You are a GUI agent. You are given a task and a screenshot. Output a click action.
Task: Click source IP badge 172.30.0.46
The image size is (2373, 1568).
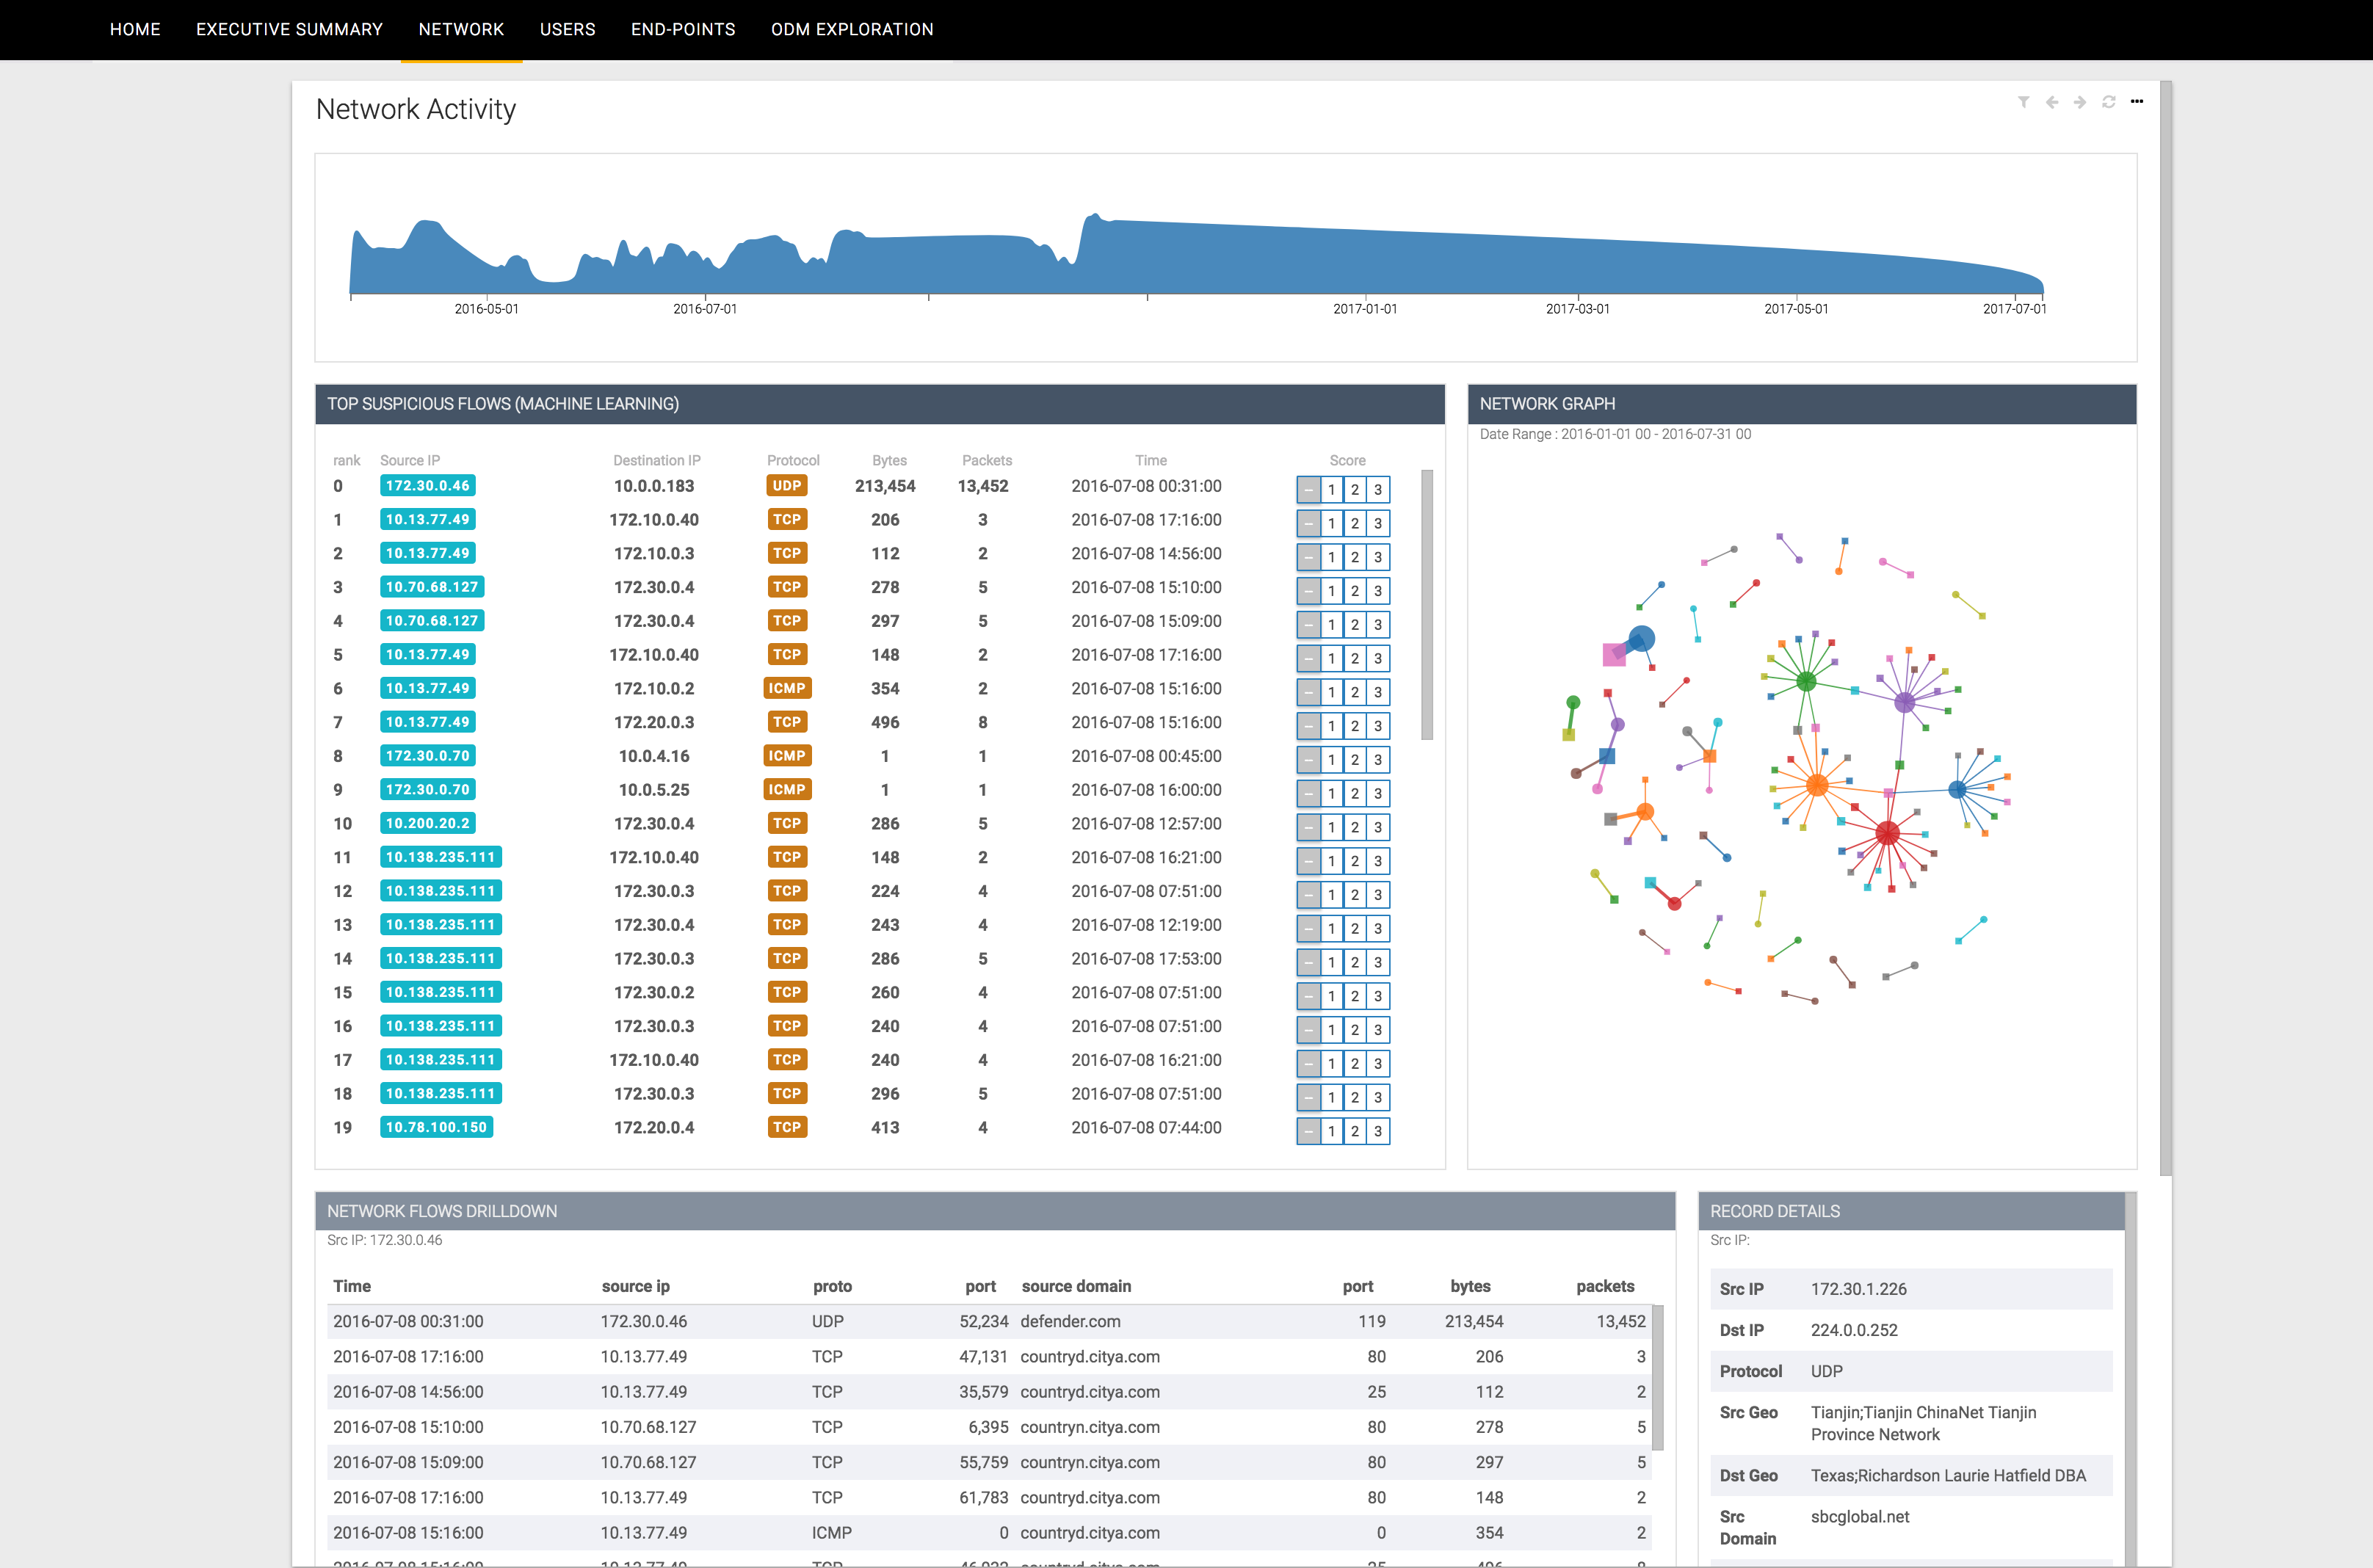pos(427,486)
